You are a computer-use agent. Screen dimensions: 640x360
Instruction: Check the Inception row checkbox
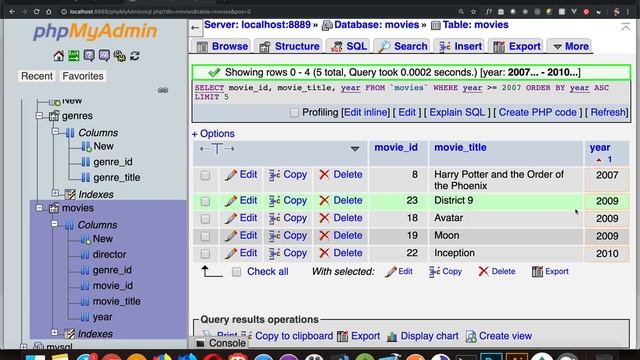[205, 254]
